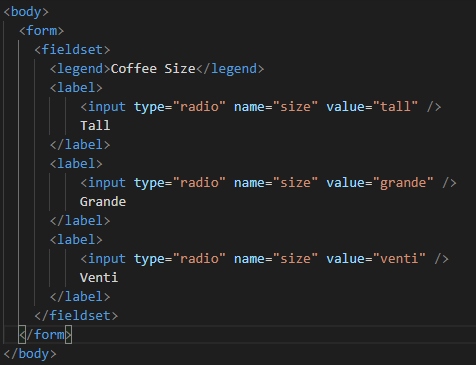Screen dimensions: 476x365
Task: Click name="size" on the venti input line
Action: pyautogui.click(x=276, y=259)
